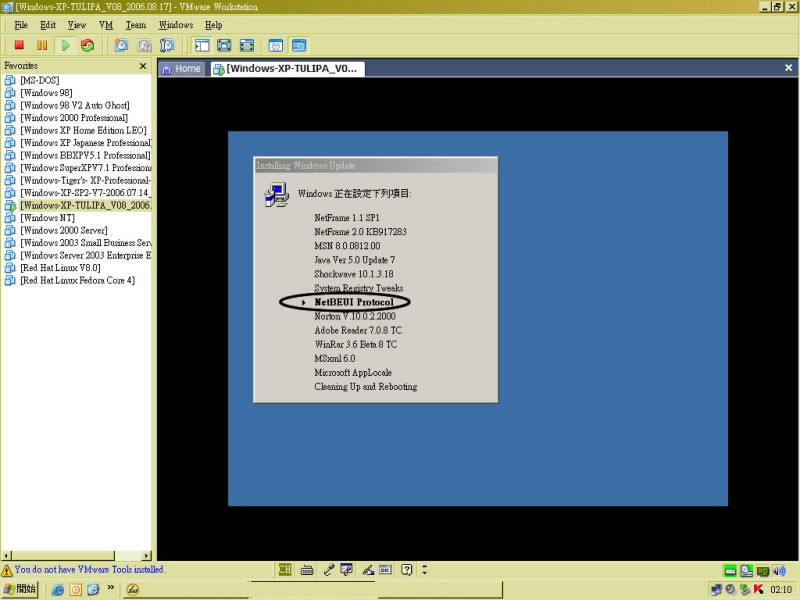800x600 pixels.
Task: Toggle the Favorites sidebar toolbar icon
Action: pos(202,45)
